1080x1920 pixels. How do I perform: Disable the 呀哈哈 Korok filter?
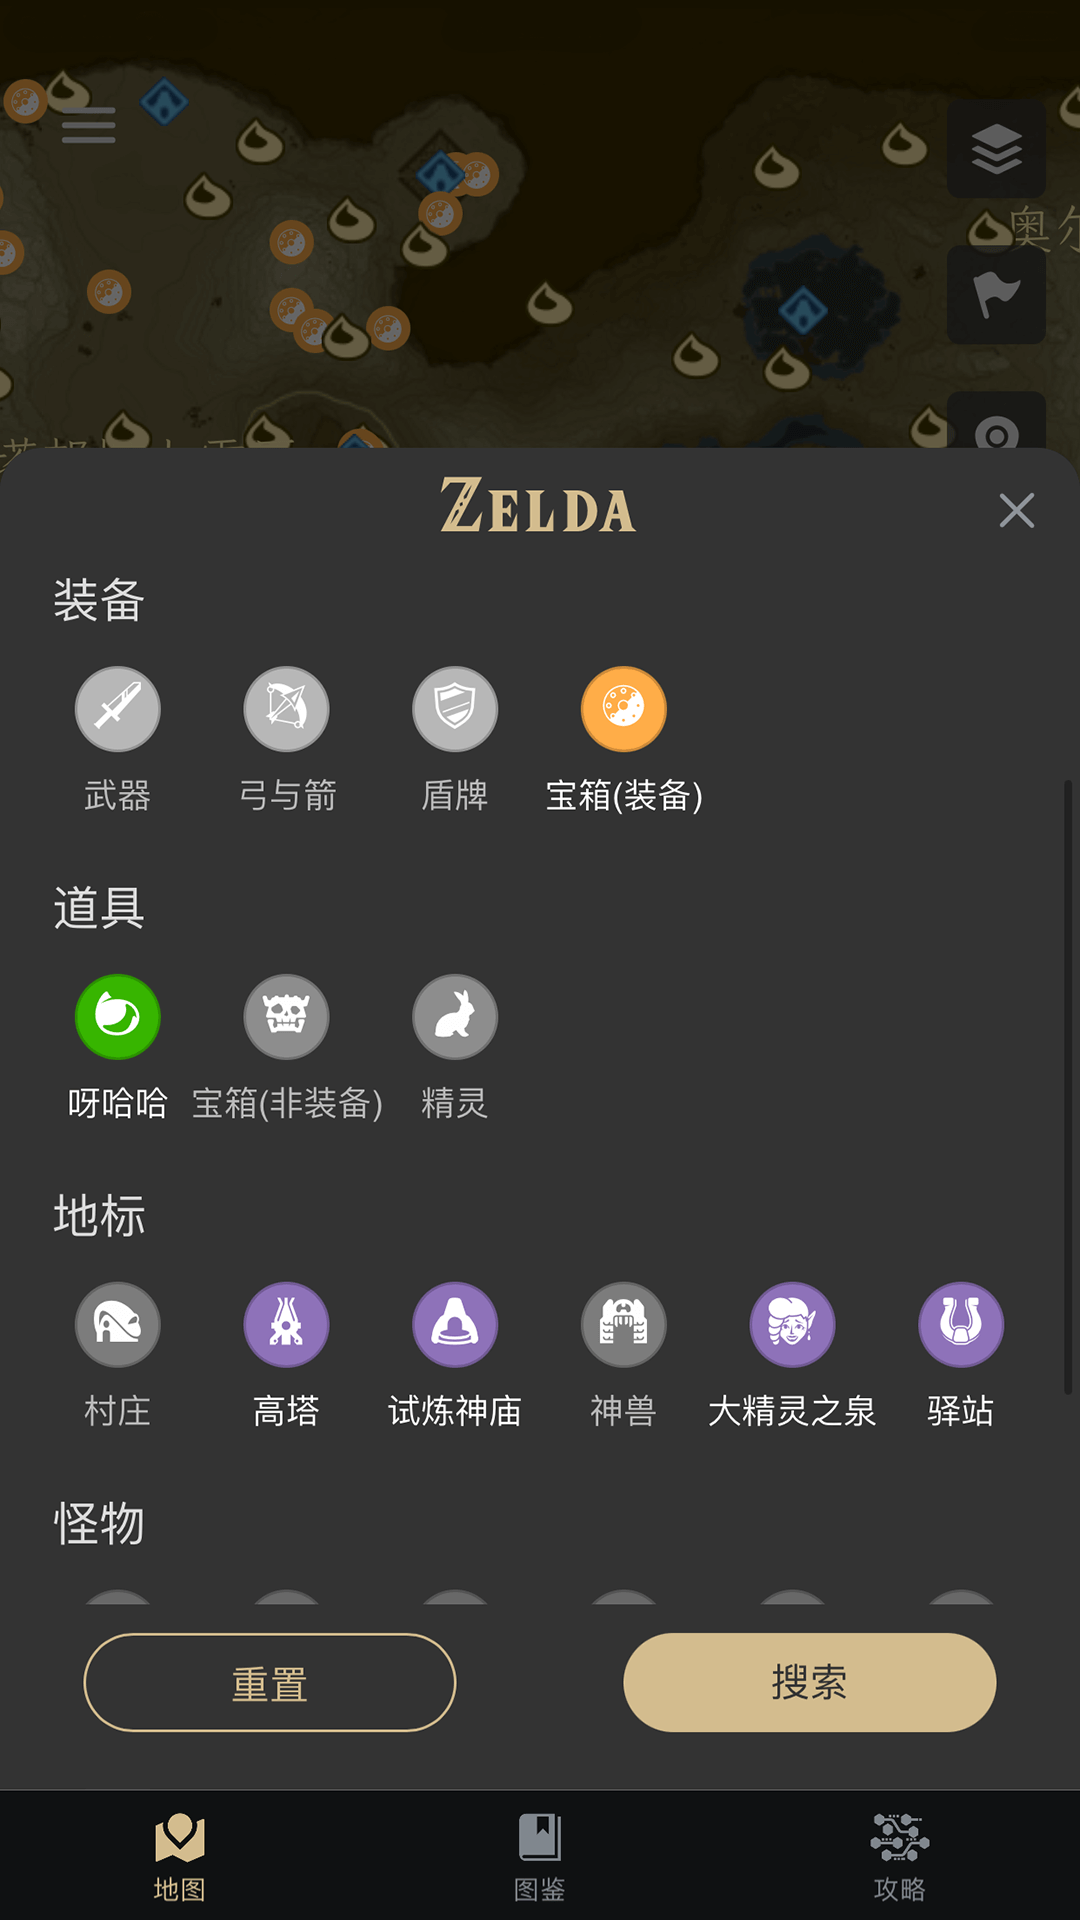click(x=118, y=1016)
